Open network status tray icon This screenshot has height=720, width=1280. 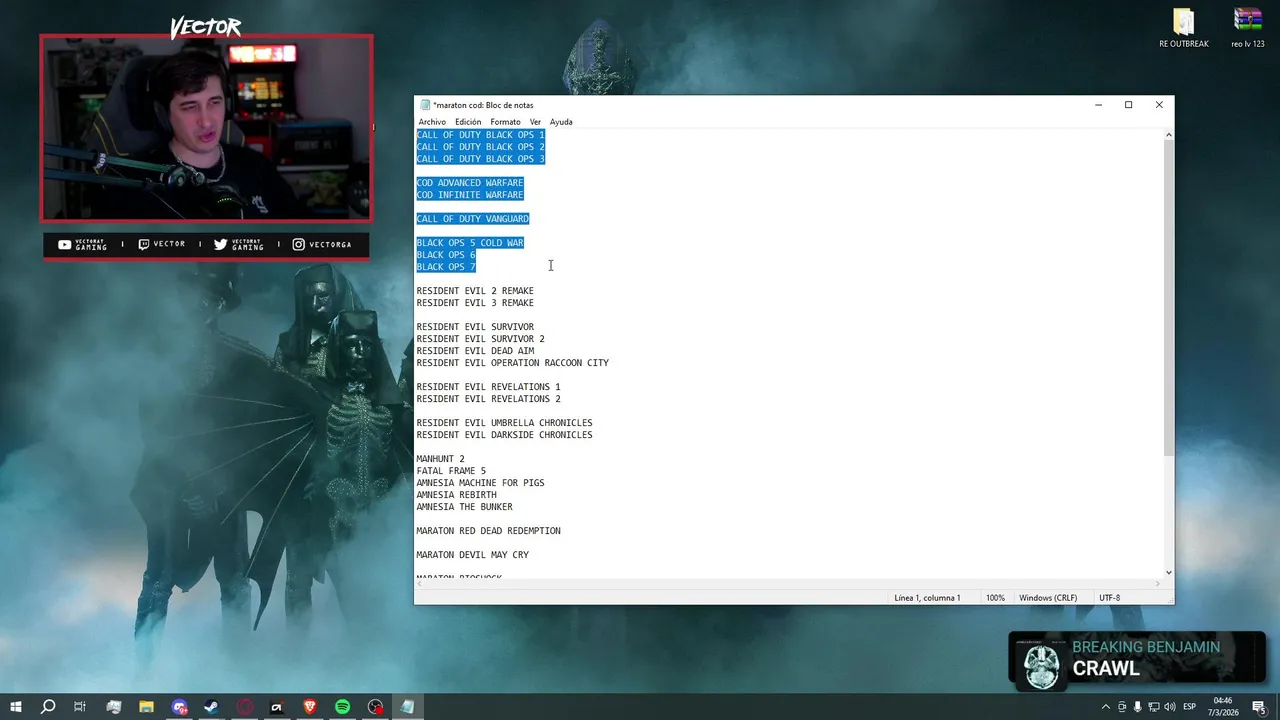[x=1153, y=707]
